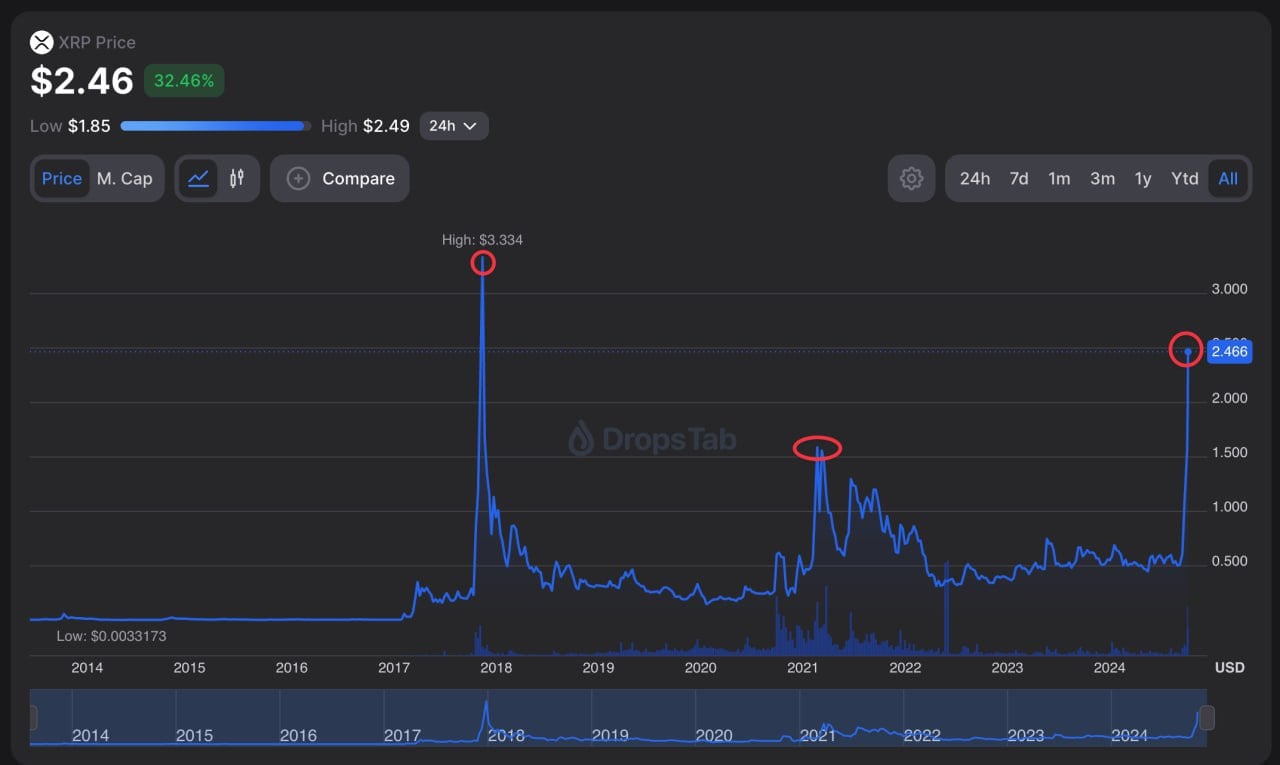Image resolution: width=1280 pixels, height=765 pixels.
Task: Select the 24h timeframe tab
Action: pos(975,179)
